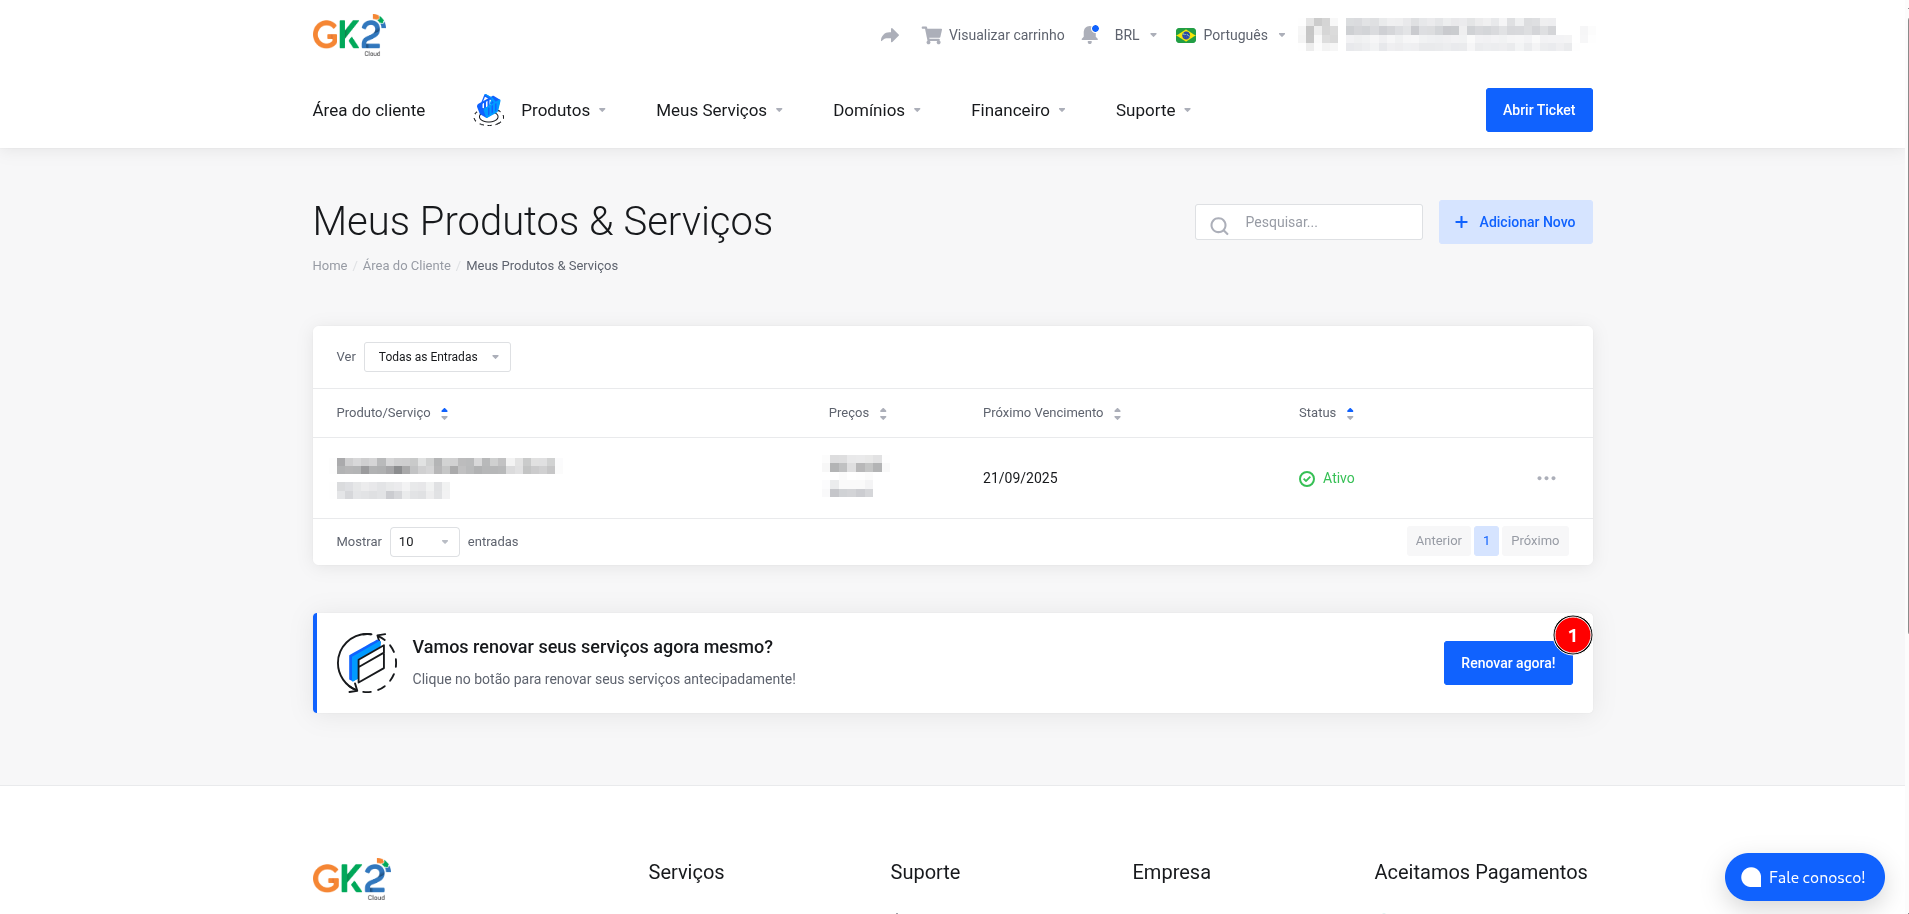Click the share arrow icon
Screen dimensions: 1909x914
pos(889,36)
